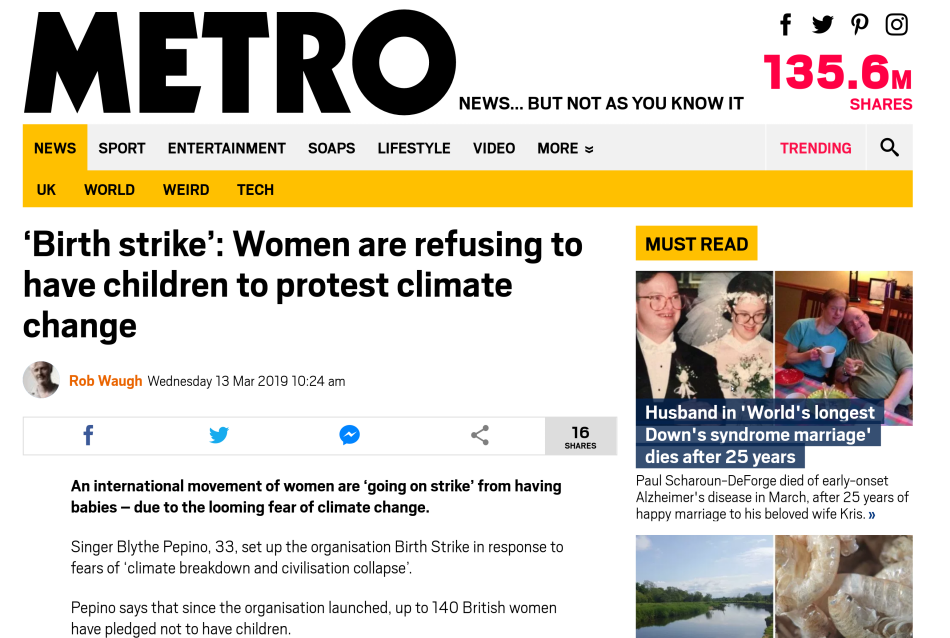Follow the read-more arrows after 'wife Kris.'
Image resolution: width=950 pixels, height=638 pixels.
tap(872, 515)
